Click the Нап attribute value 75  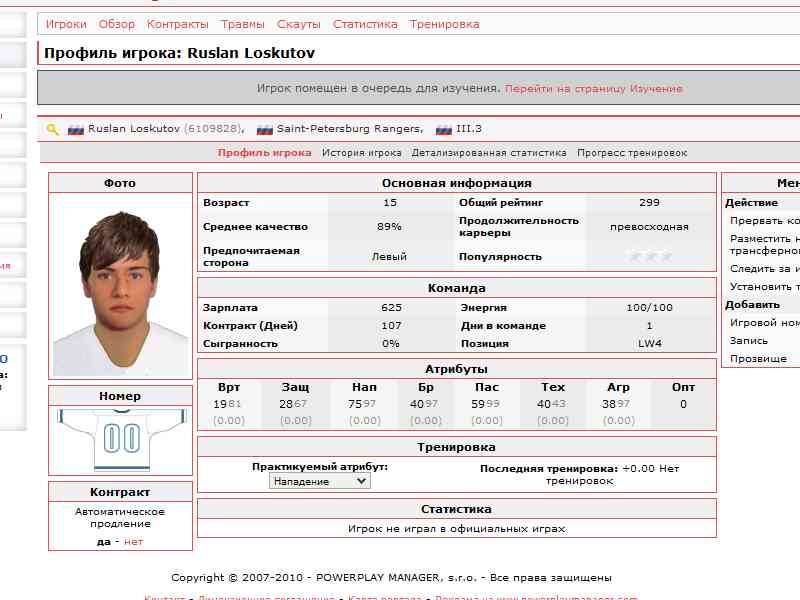[x=355, y=404]
